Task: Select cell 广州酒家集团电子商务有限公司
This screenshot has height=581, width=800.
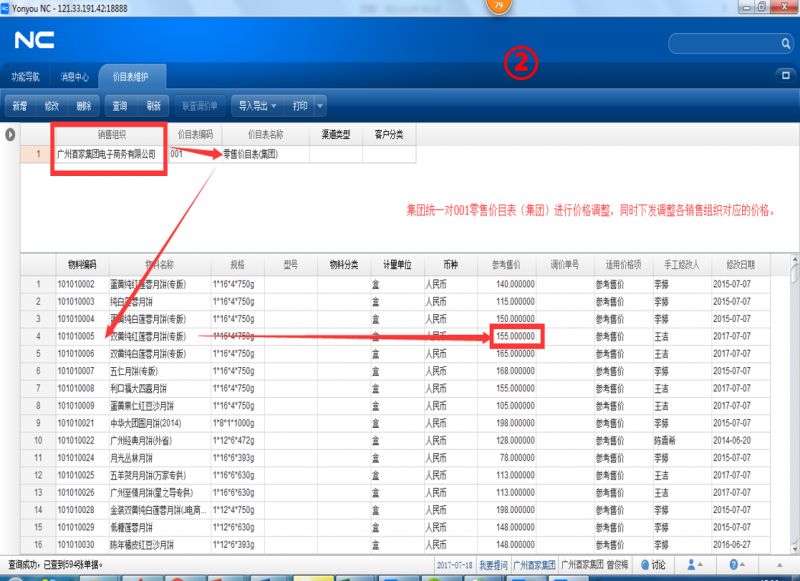Action: [x=111, y=154]
